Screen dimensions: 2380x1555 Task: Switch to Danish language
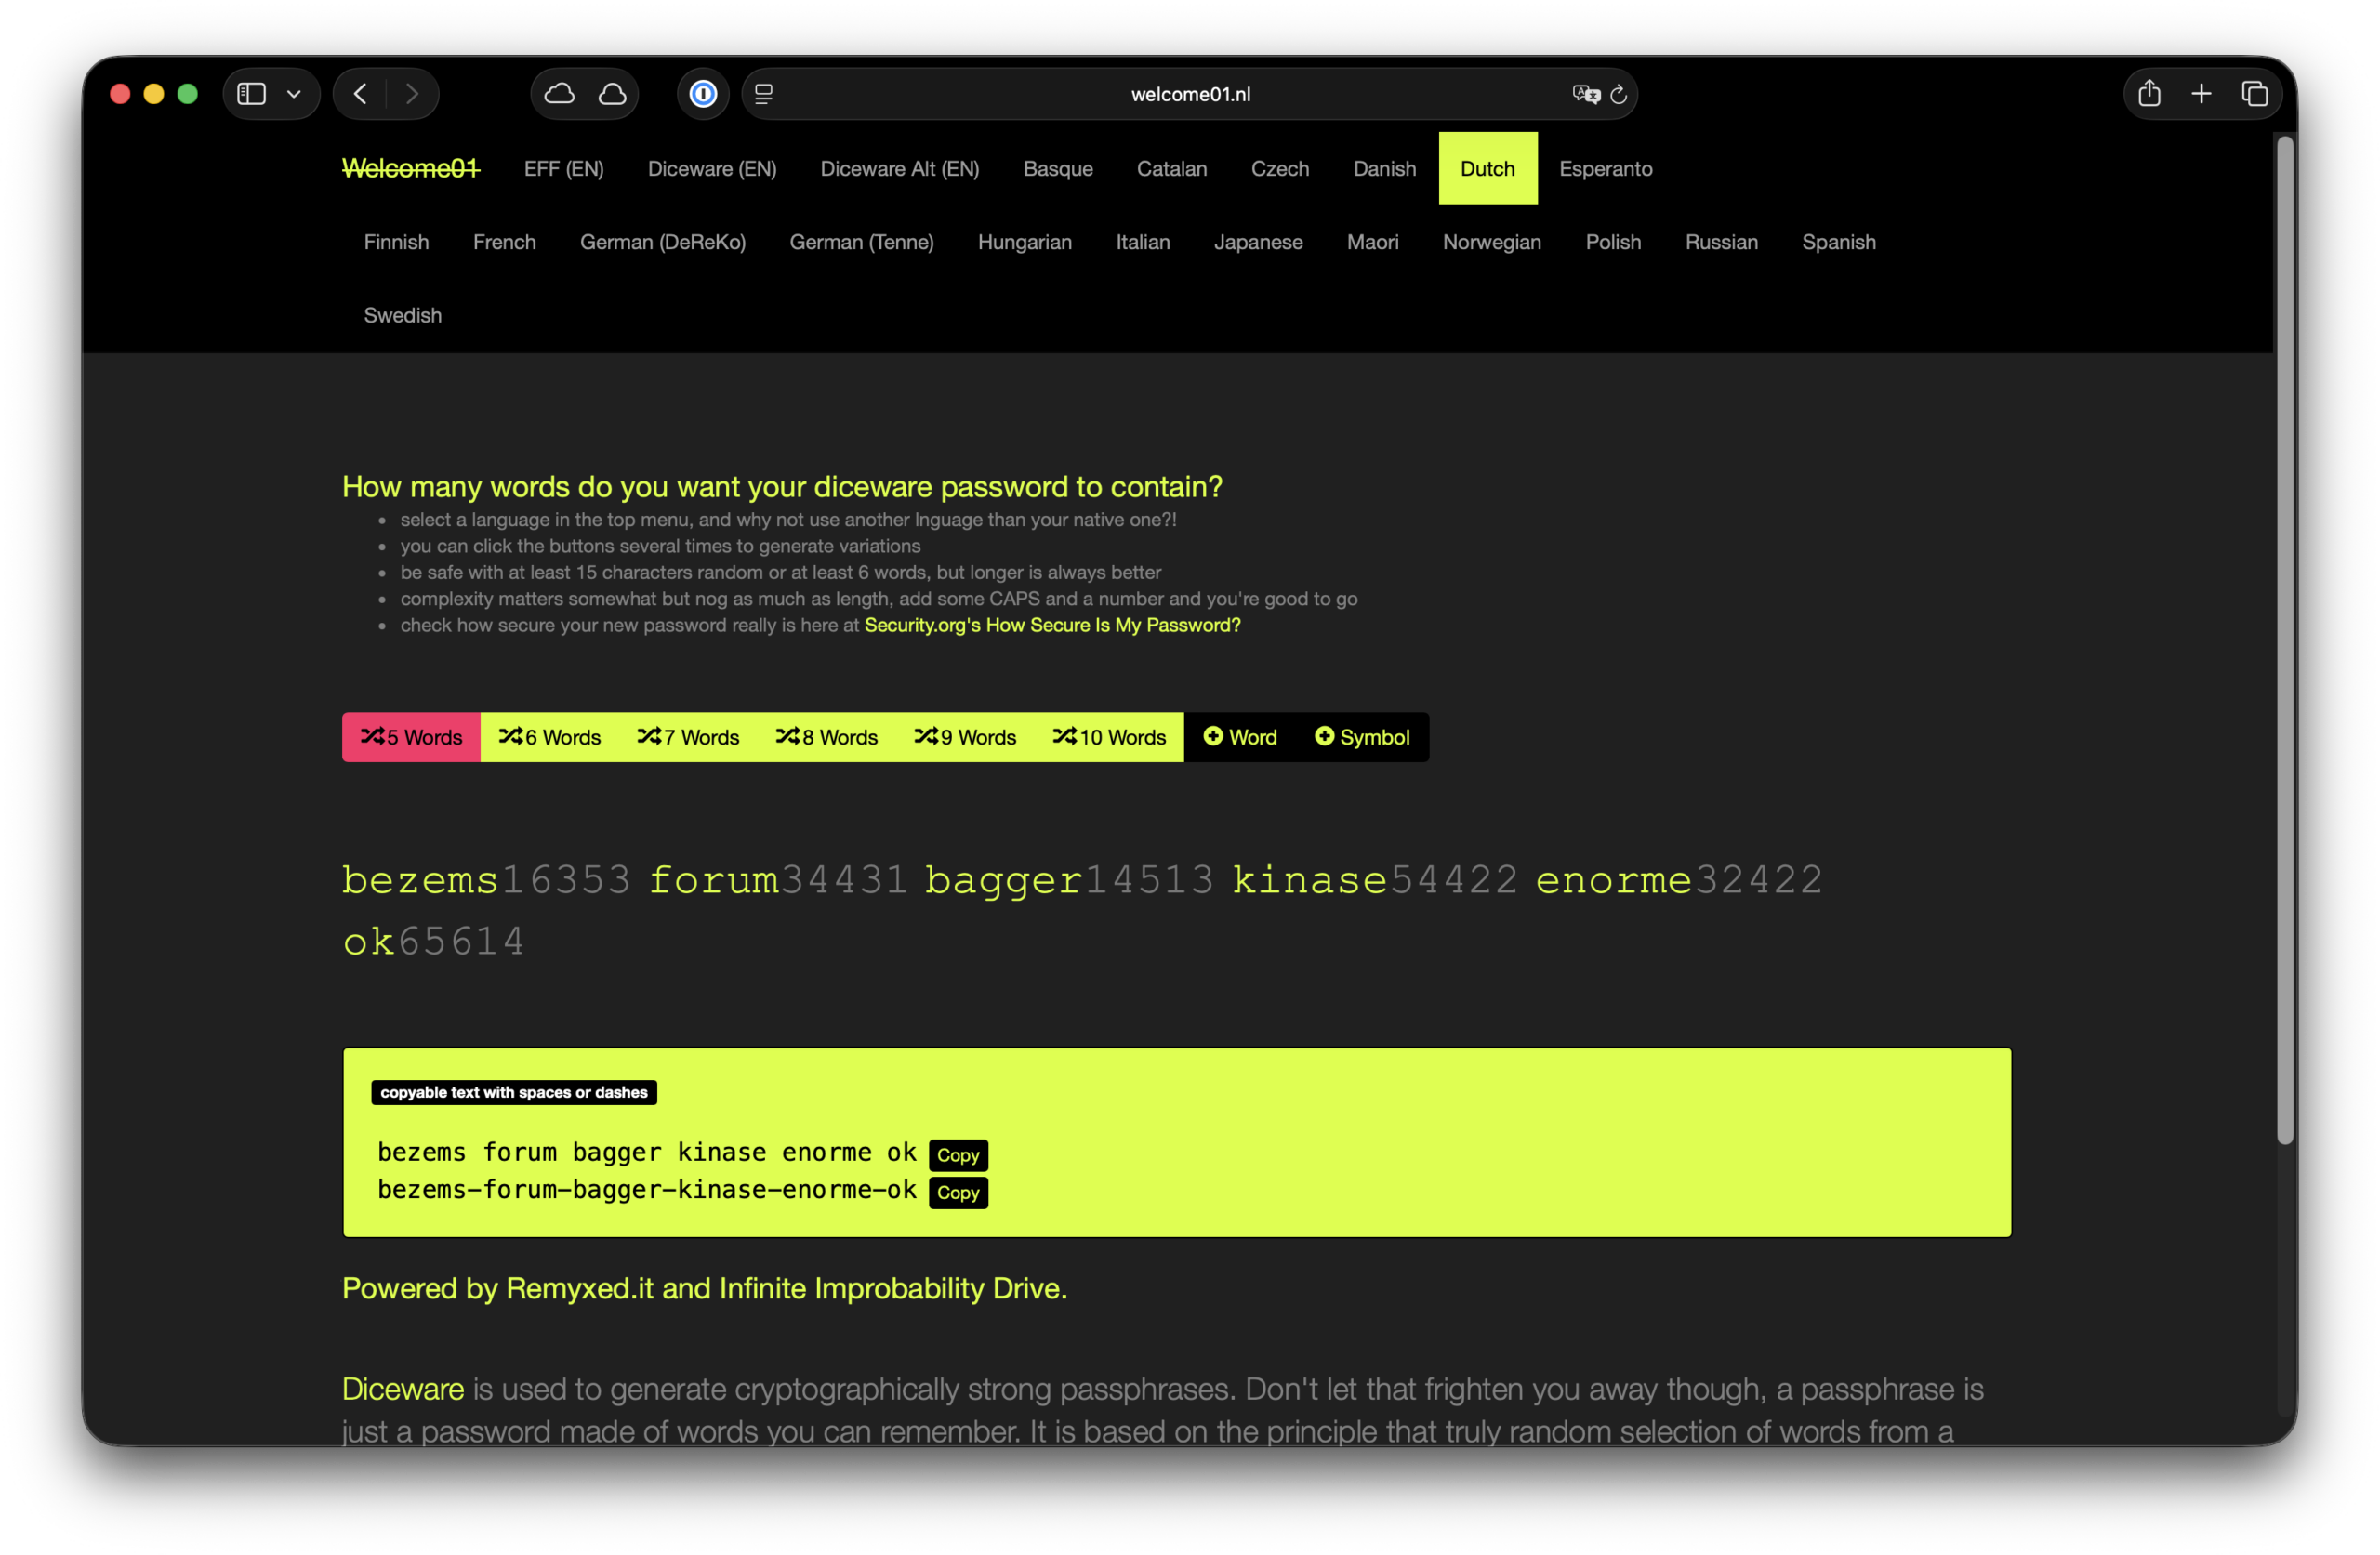pos(1385,169)
